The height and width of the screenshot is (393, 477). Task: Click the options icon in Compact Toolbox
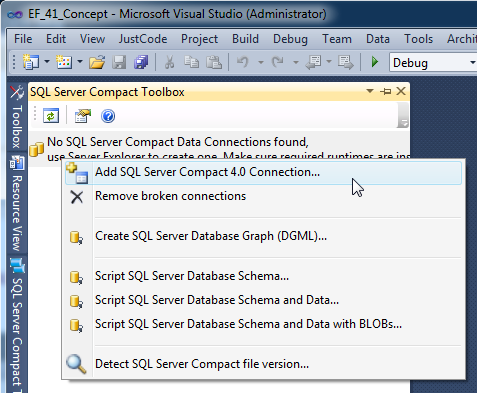click(83, 116)
